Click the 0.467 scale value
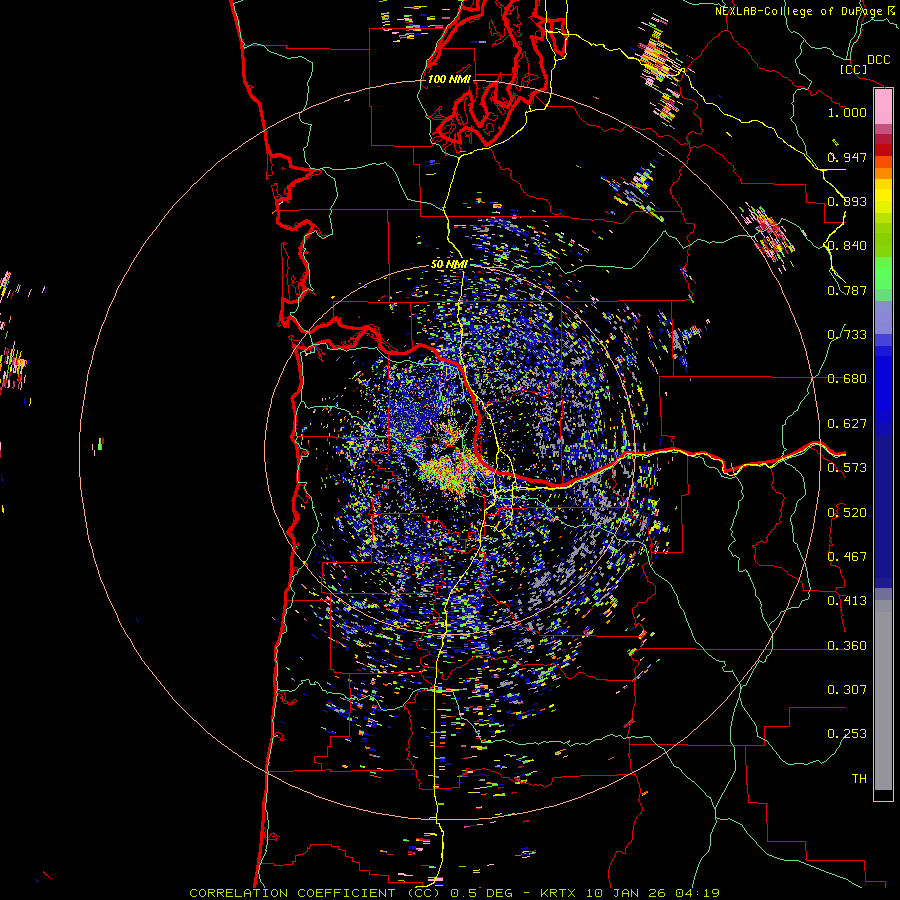The image size is (900, 900). coord(847,557)
